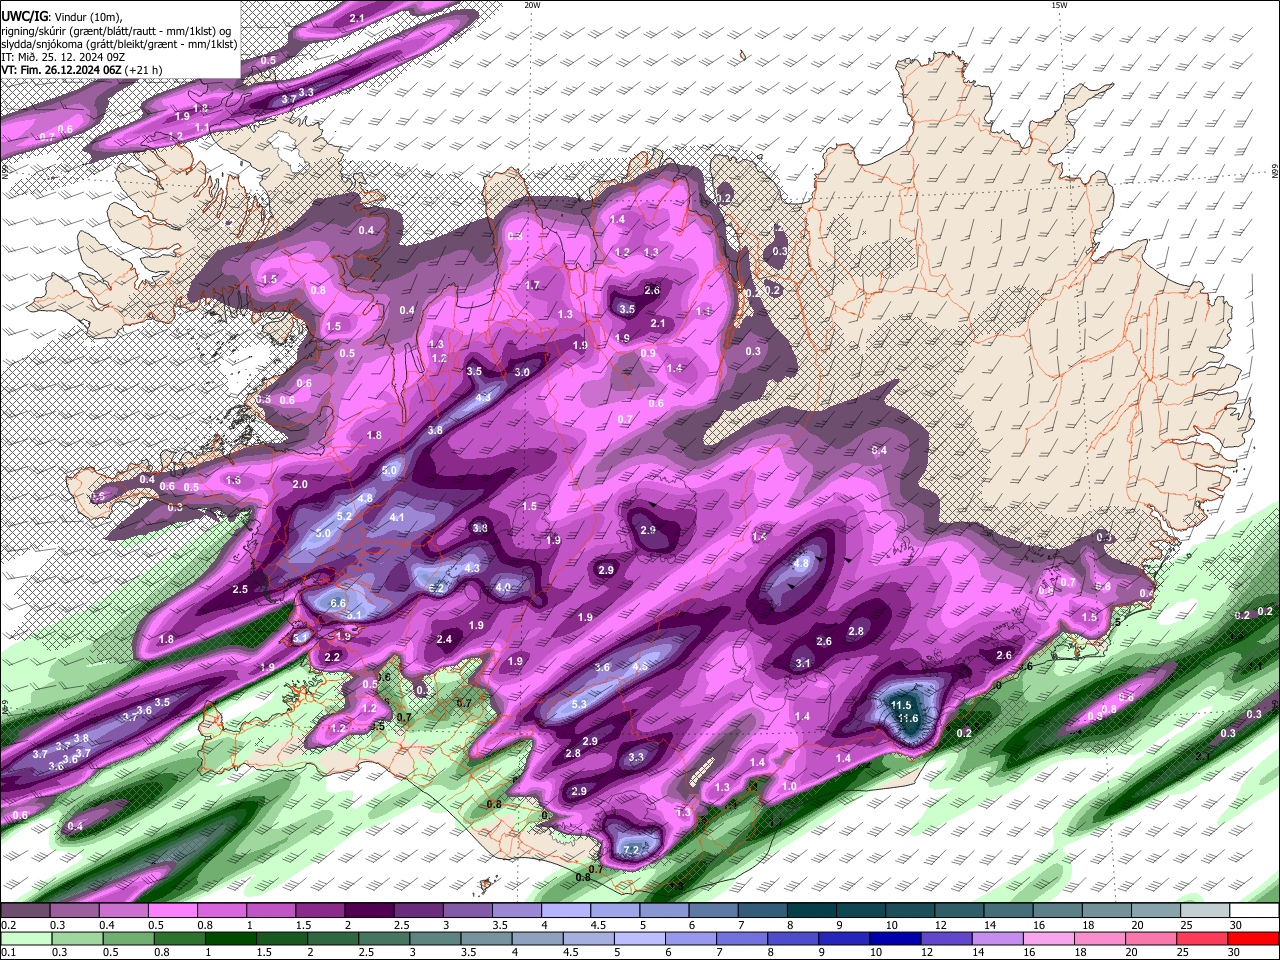
Task: Click the '0.2' label on snow scale
Action: (x=9, y=925)
